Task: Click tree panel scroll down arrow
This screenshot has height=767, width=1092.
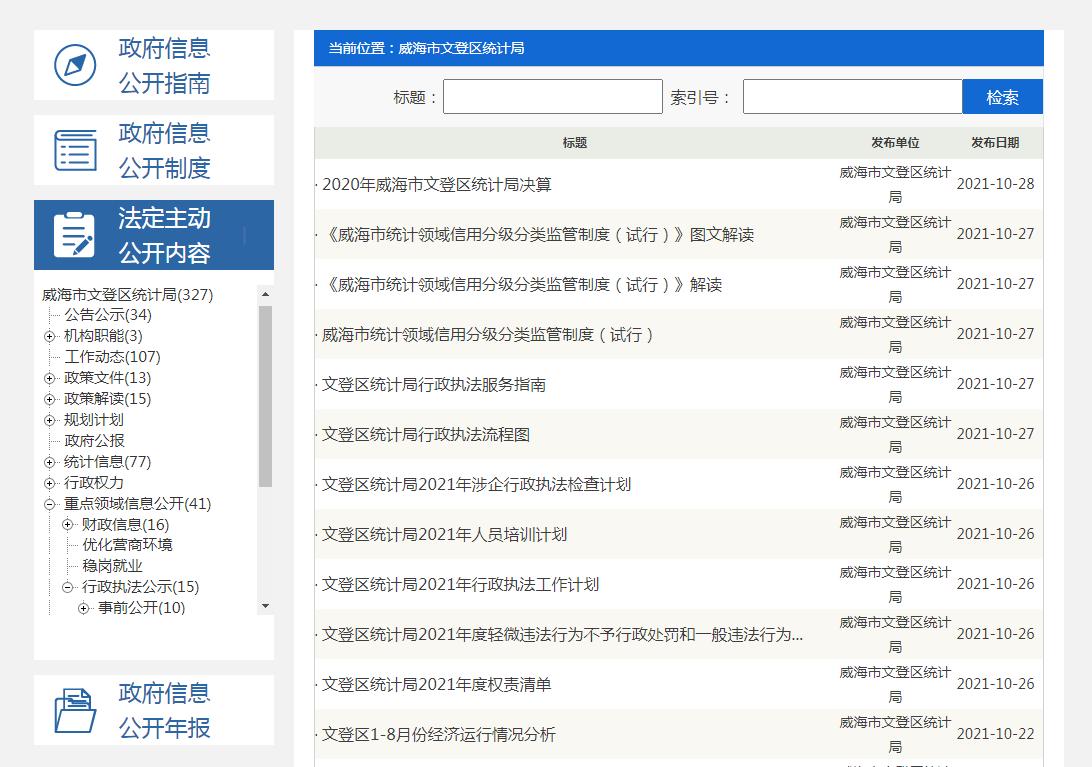Action: click(265, 606)
